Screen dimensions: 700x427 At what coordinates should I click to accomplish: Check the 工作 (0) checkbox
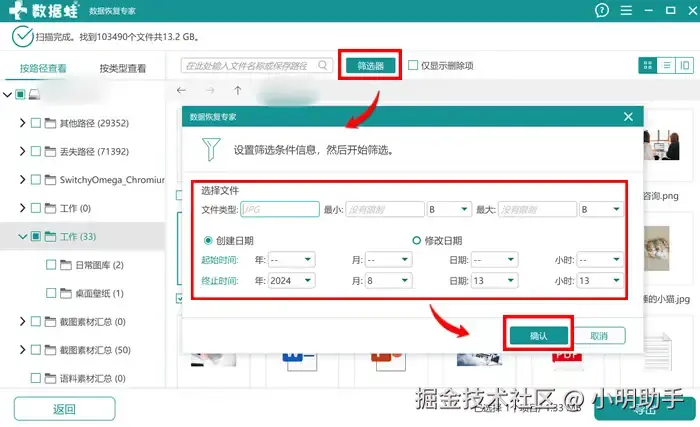tap(36, 208)
